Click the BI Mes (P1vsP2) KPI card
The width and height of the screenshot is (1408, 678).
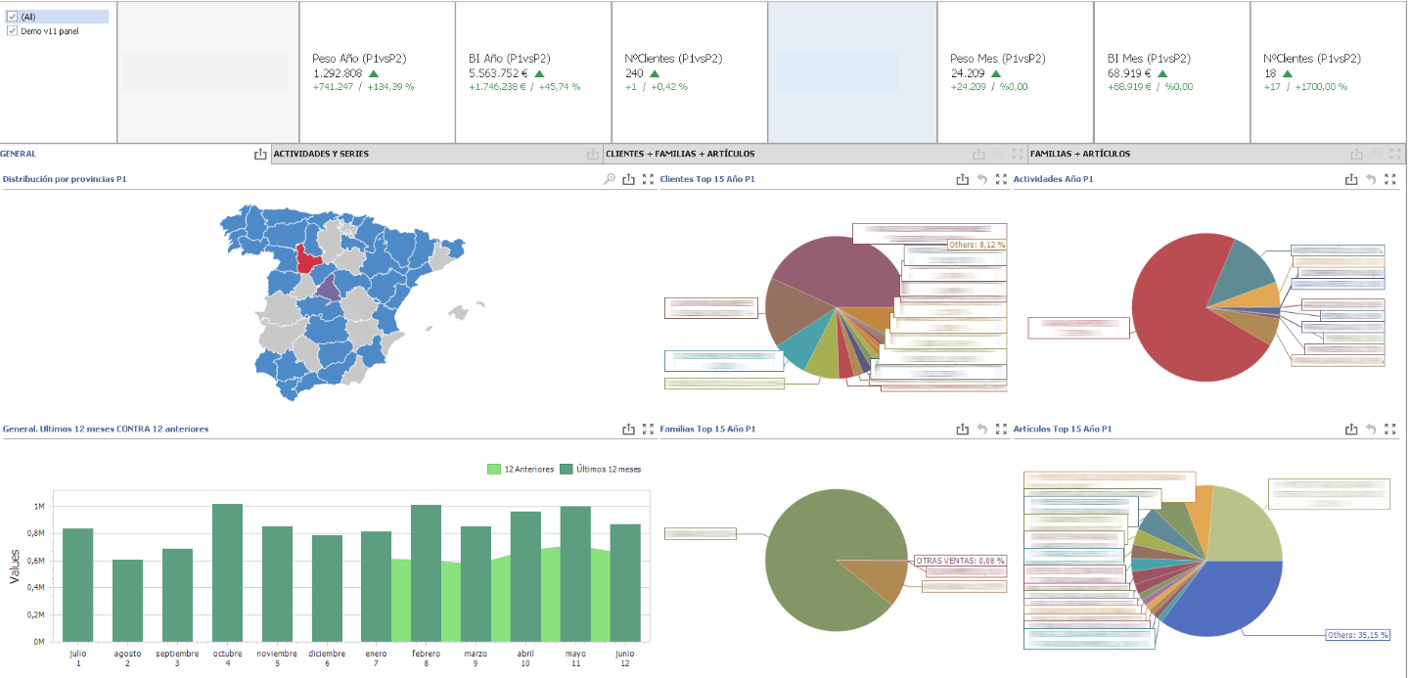point(1171,72)
